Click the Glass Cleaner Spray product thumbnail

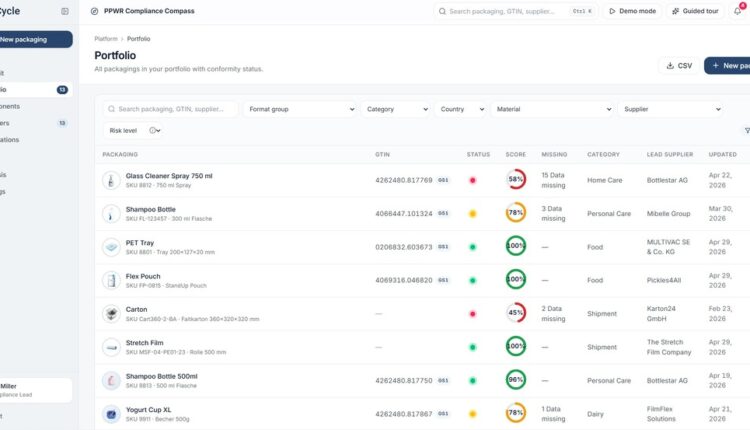tap(111, 181)
